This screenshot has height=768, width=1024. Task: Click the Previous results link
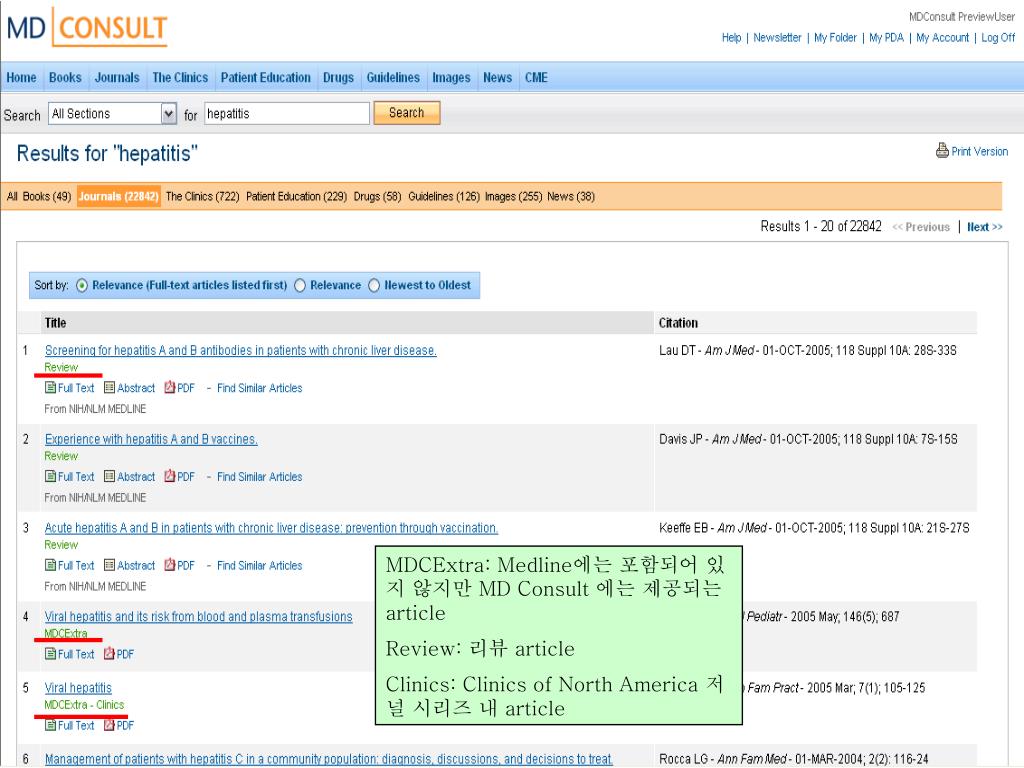click(x=921, y=227)
